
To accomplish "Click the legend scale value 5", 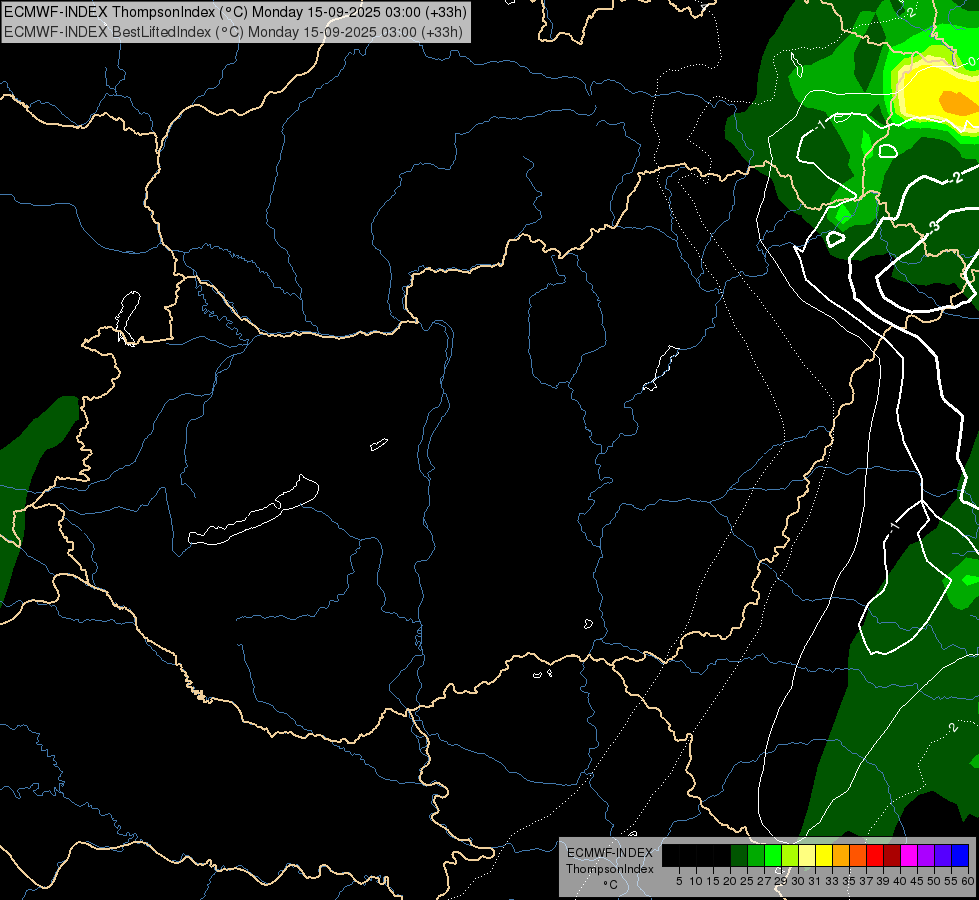I will point(679,881).
